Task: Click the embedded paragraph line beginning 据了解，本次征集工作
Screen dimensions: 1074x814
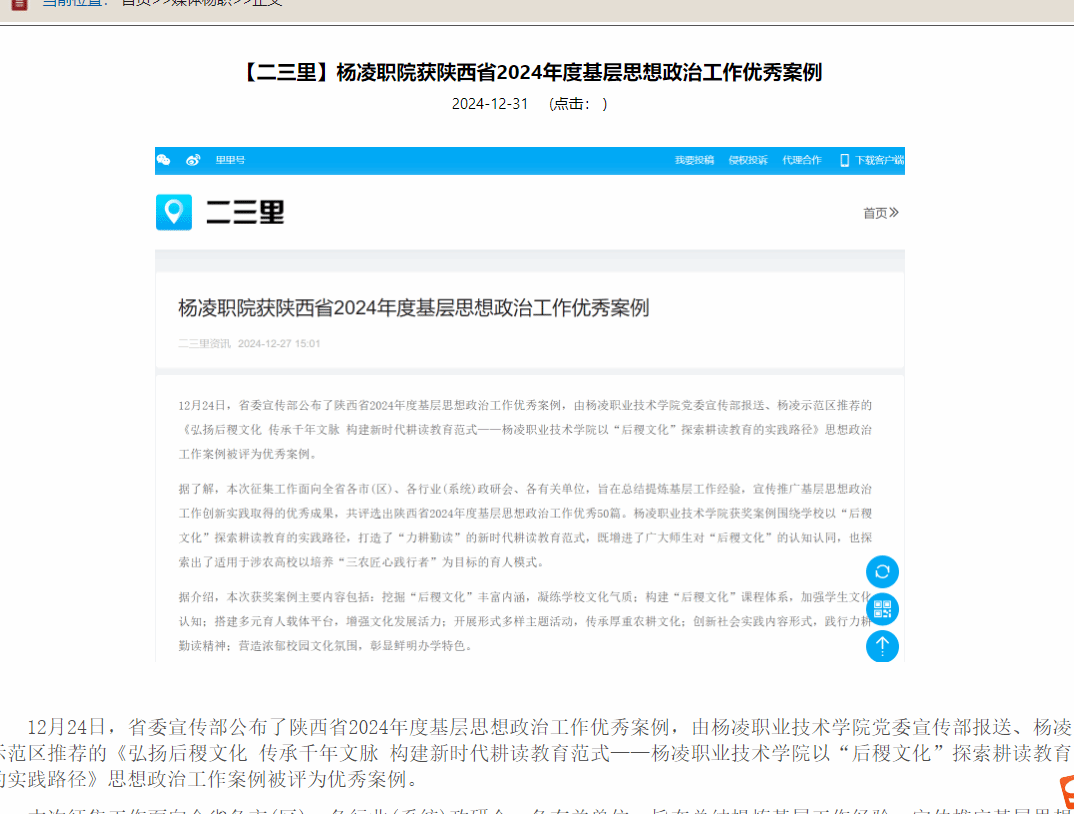Action: 525,489
